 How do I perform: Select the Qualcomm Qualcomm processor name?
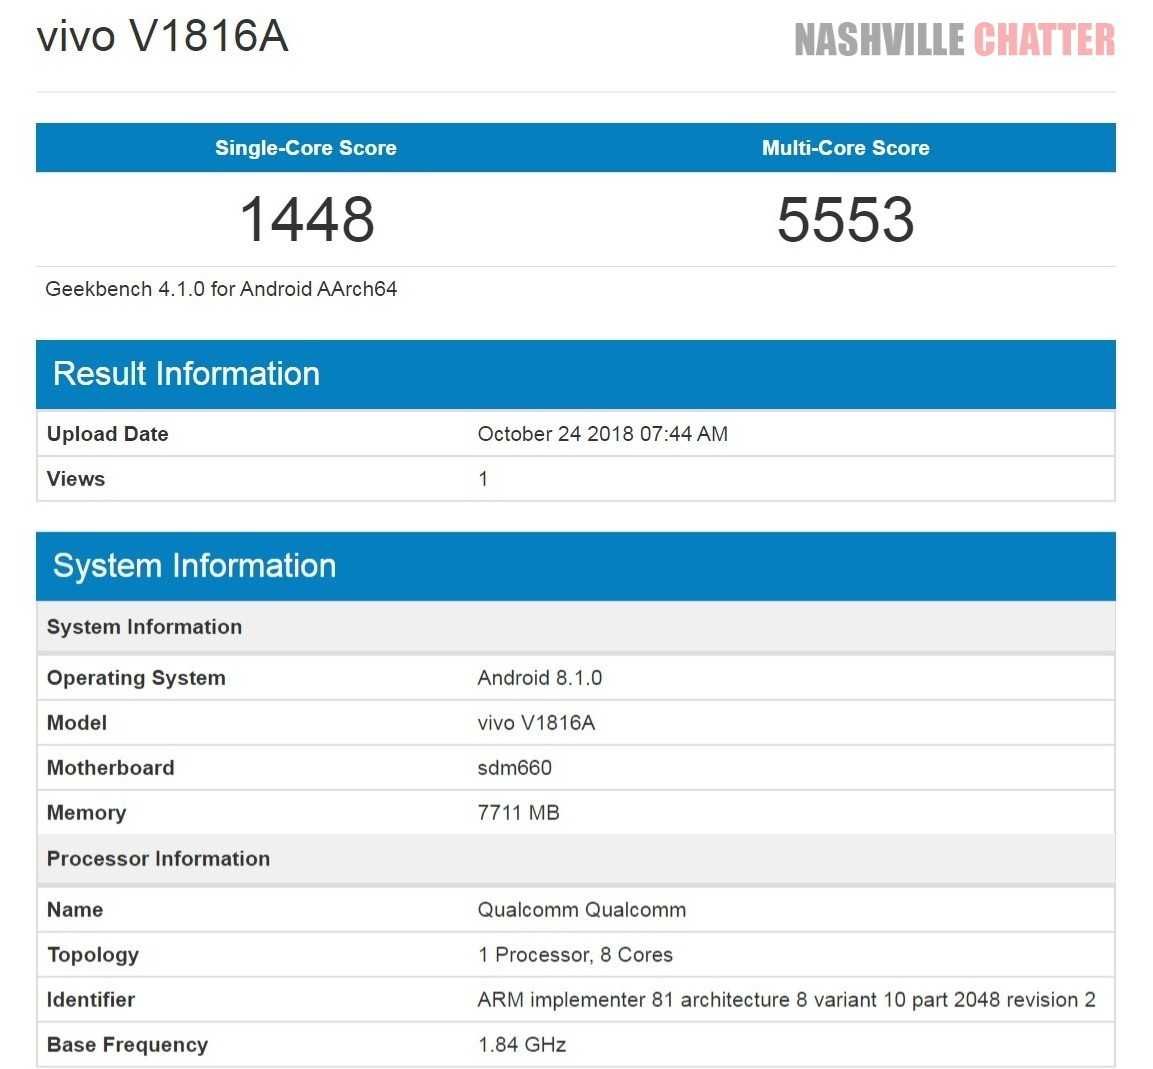point(582,909)
